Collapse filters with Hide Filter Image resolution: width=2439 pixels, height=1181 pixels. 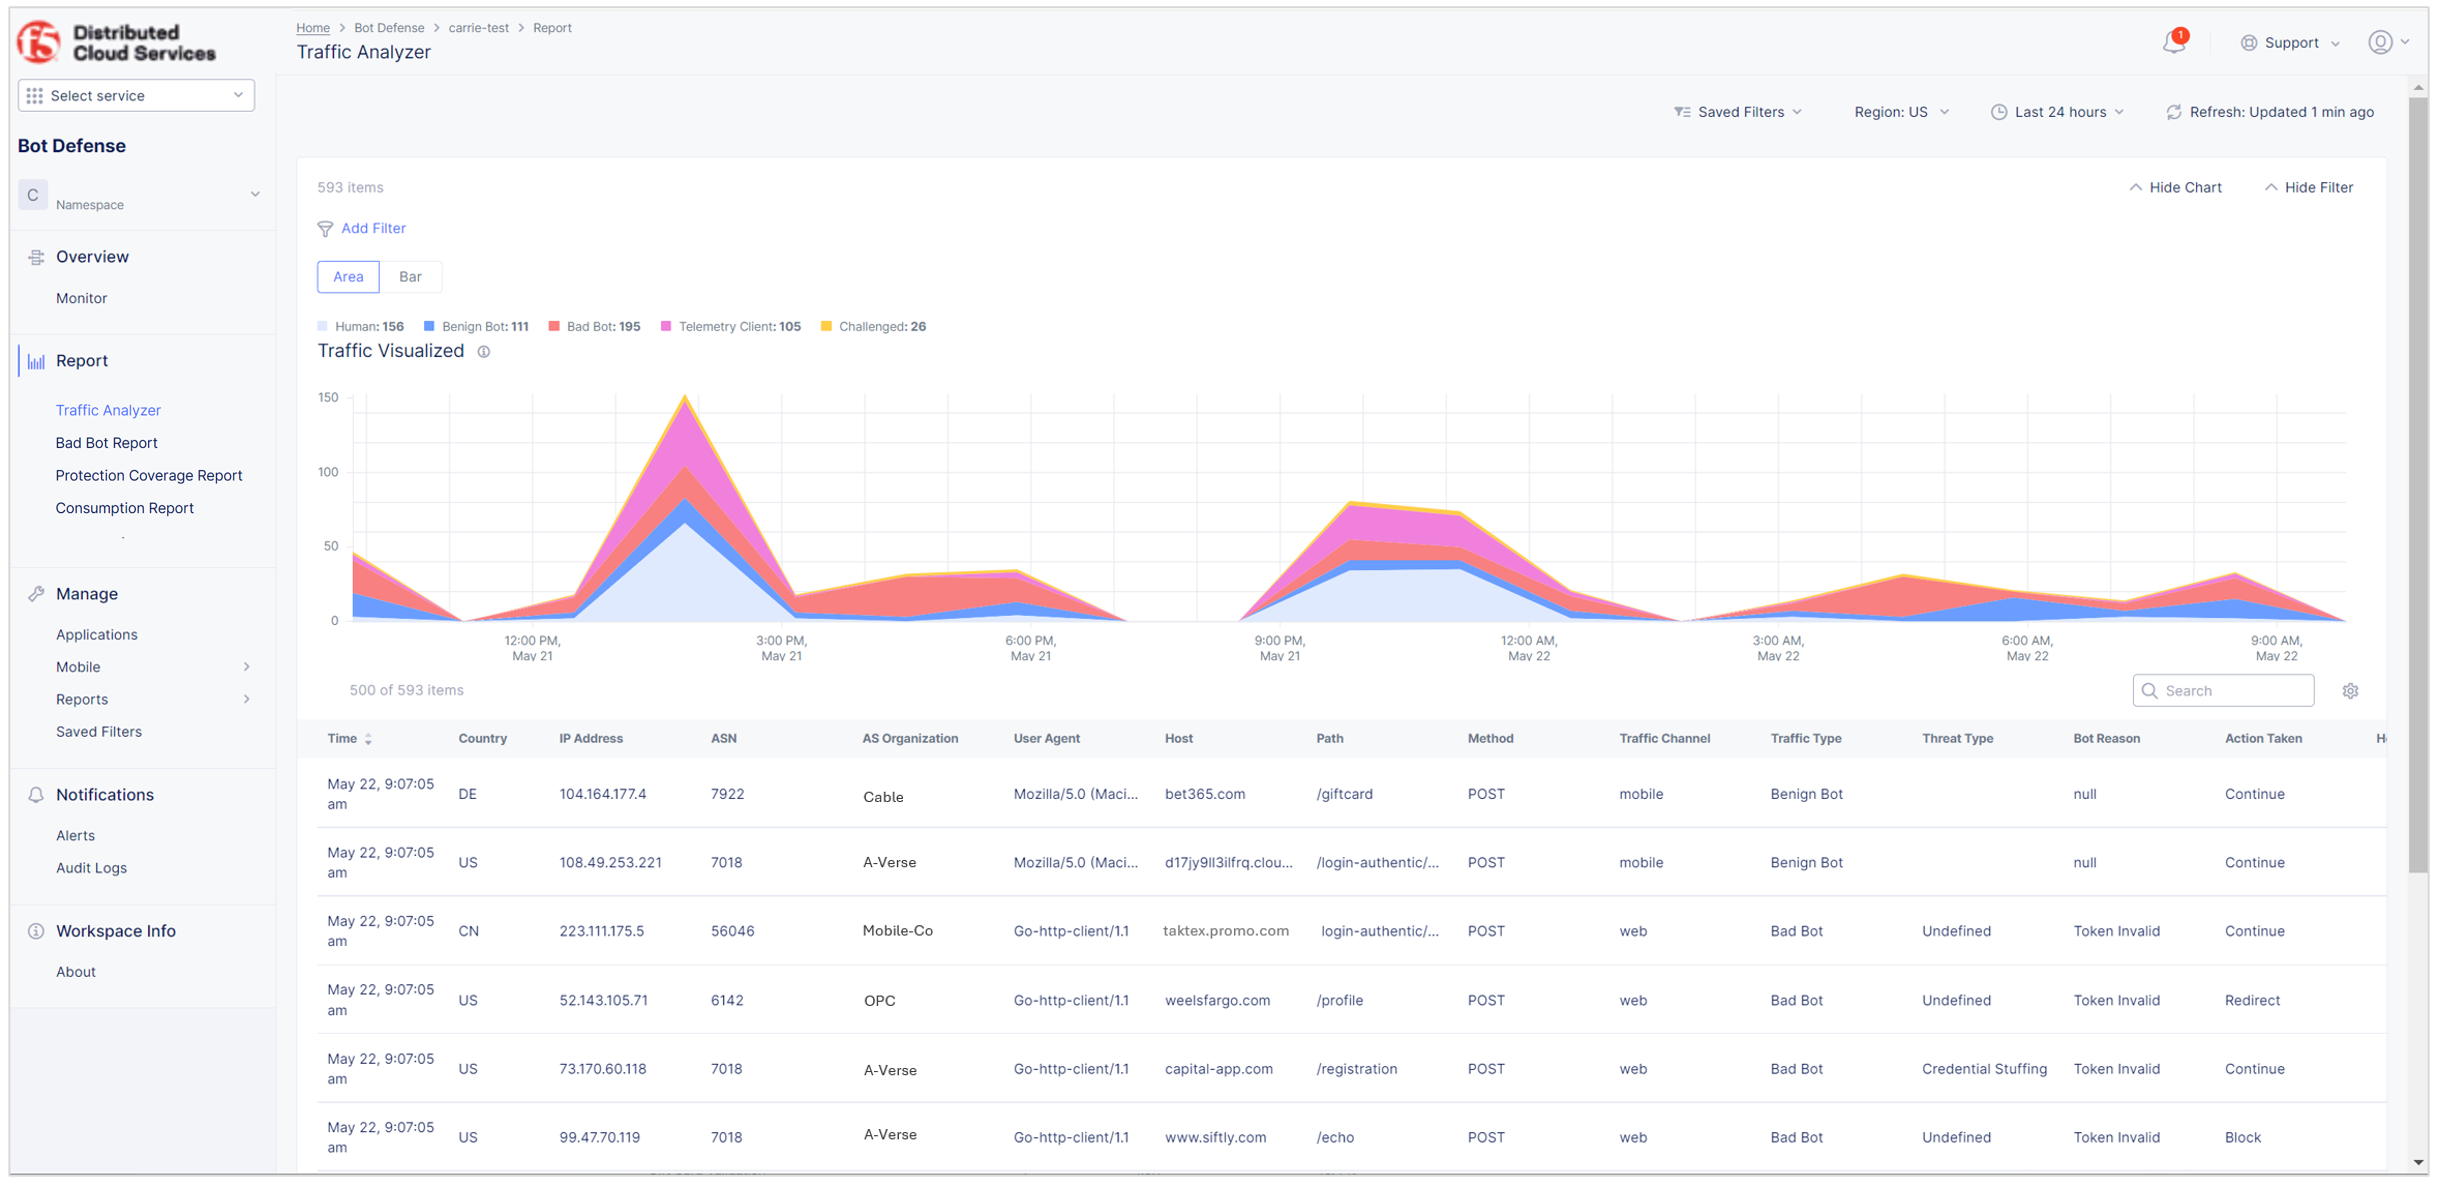2308,188
